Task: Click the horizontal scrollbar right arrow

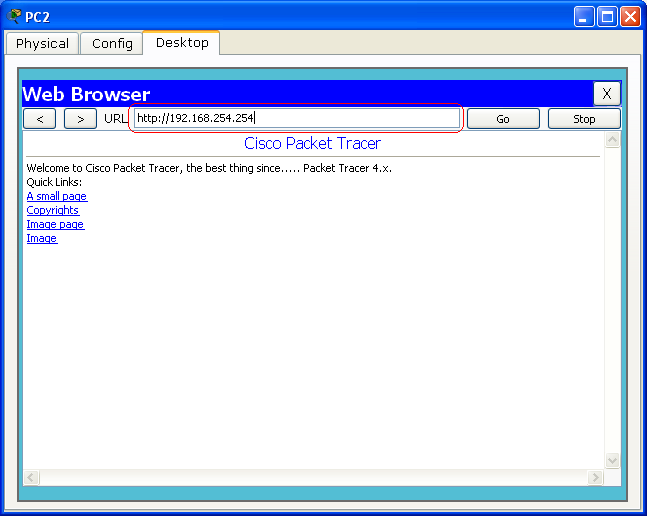Action: [x=595, y=478]
